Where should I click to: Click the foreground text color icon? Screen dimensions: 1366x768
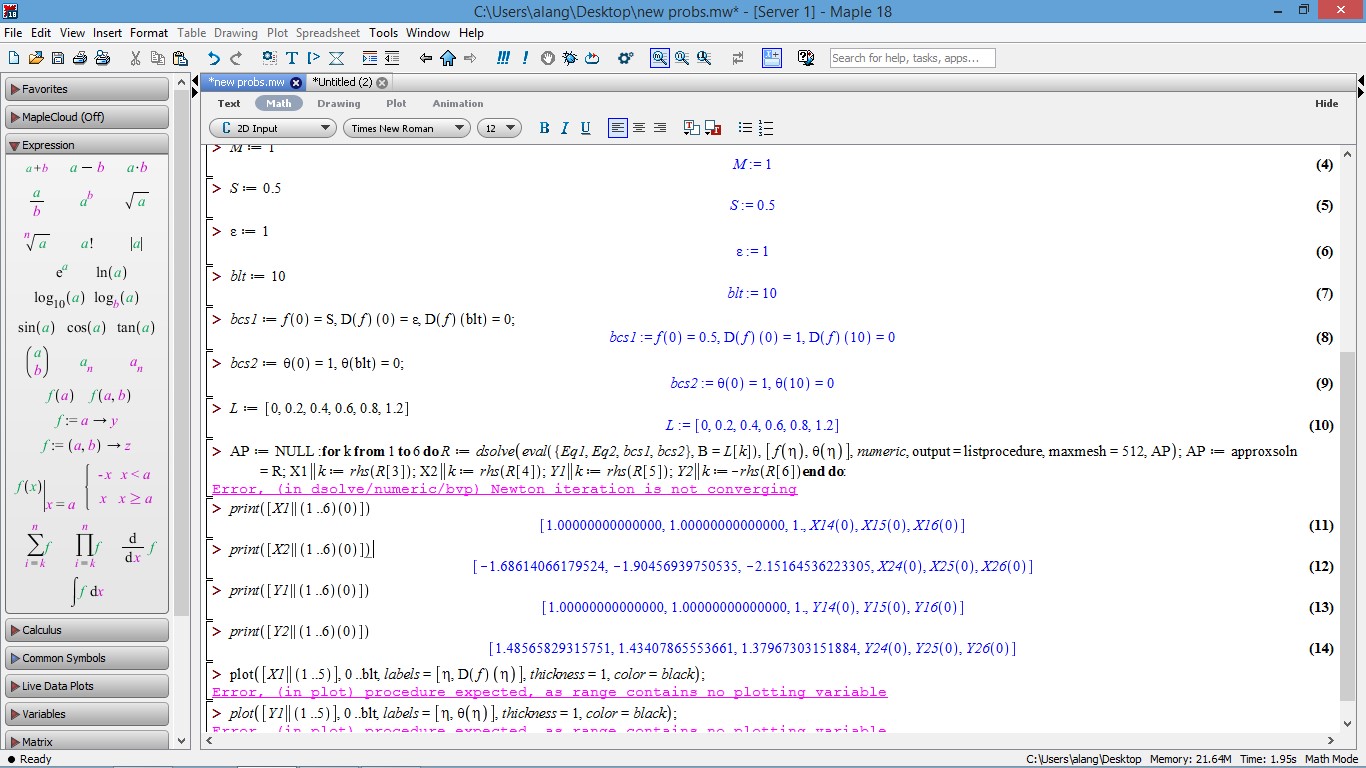point(691,128)
